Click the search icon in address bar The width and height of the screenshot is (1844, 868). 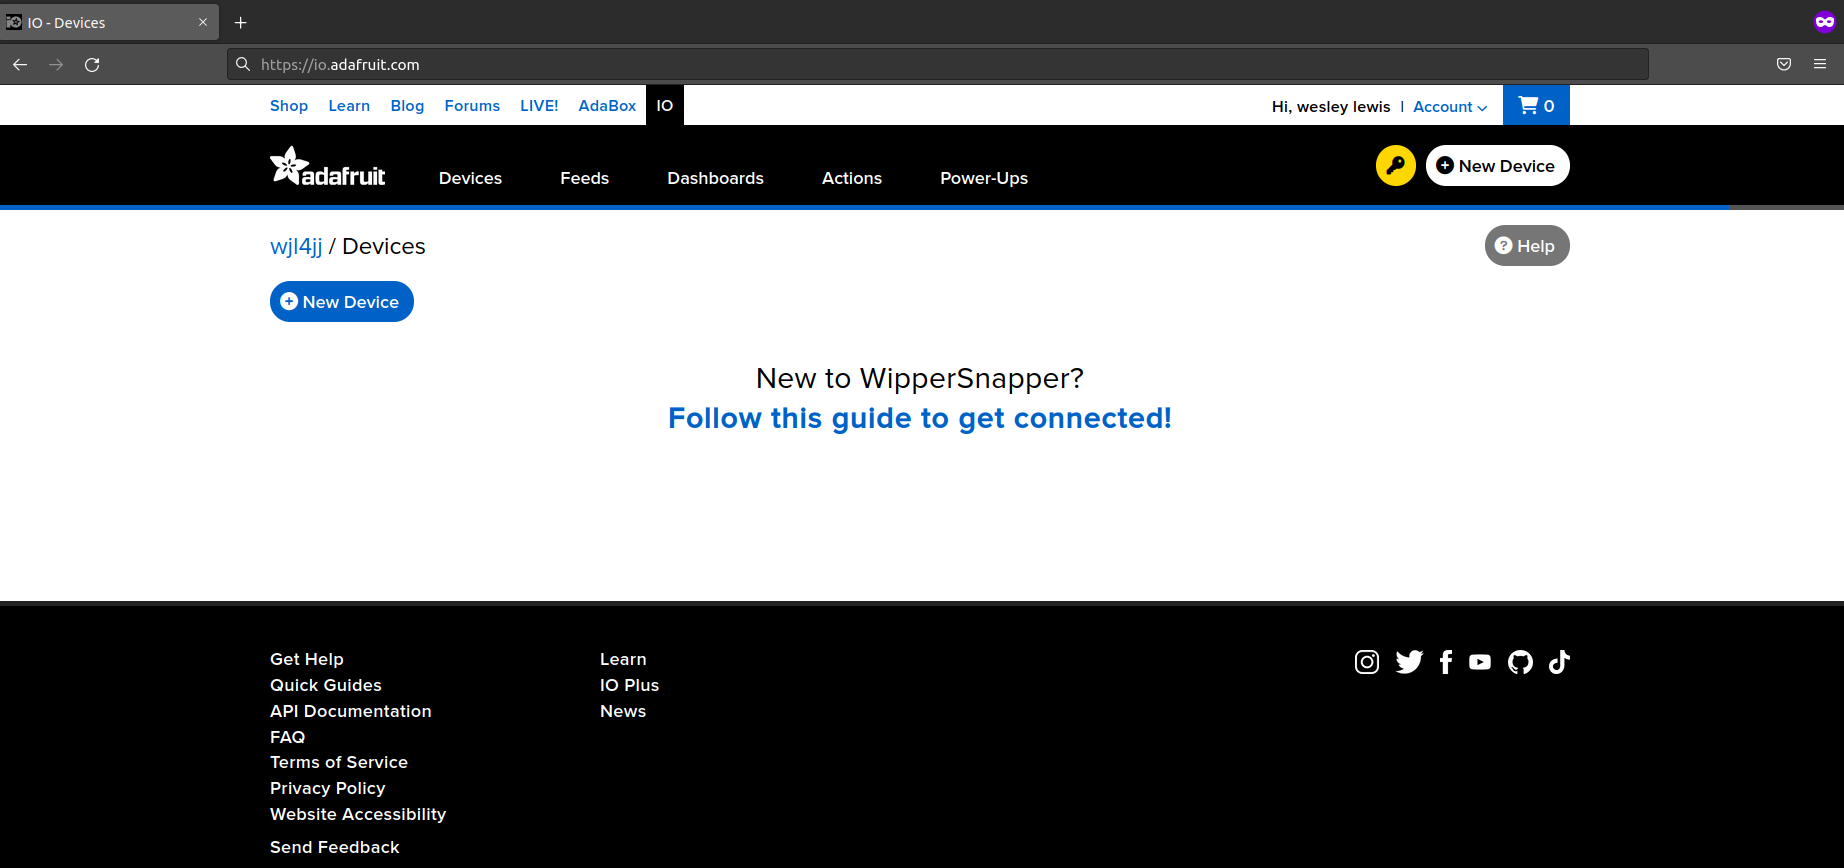[243, 64]
